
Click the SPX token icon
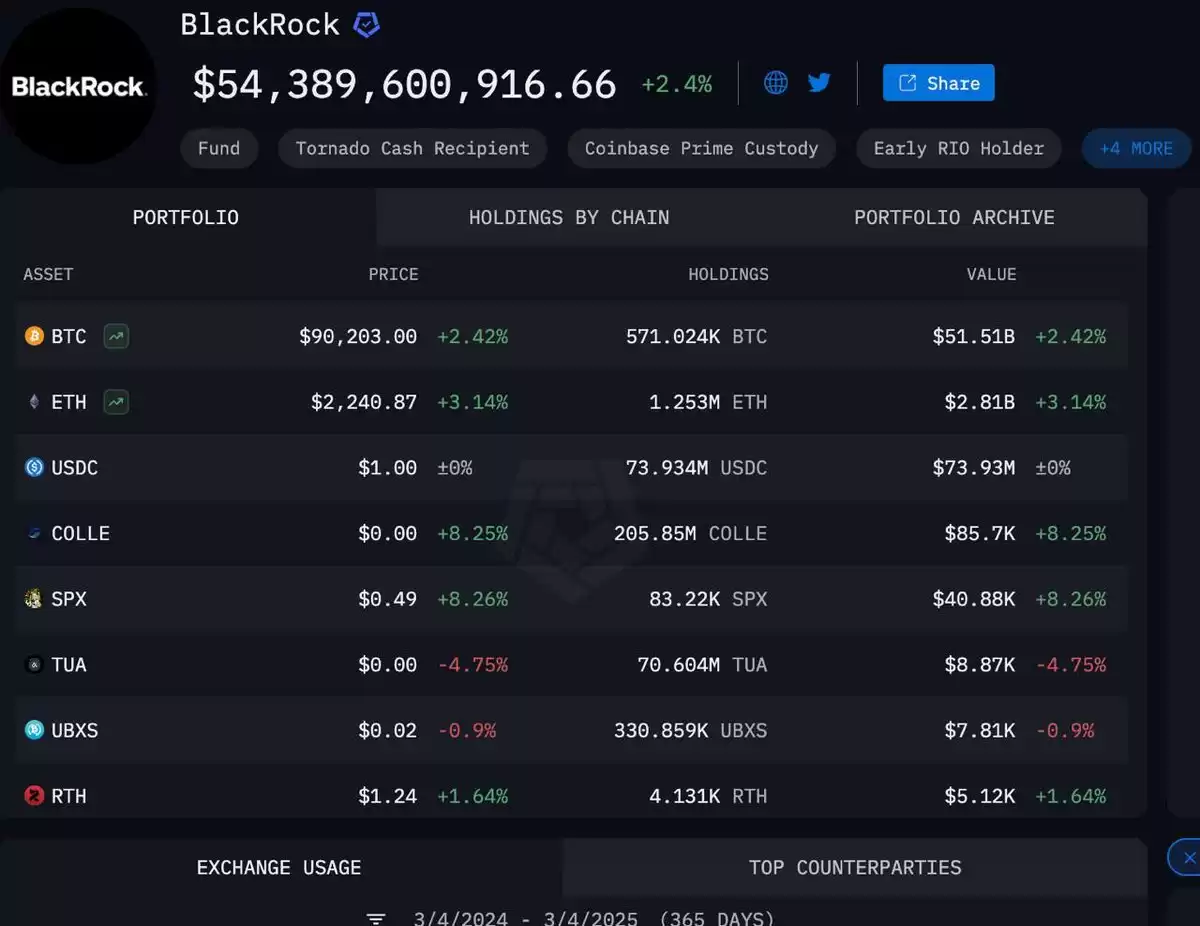35,599
